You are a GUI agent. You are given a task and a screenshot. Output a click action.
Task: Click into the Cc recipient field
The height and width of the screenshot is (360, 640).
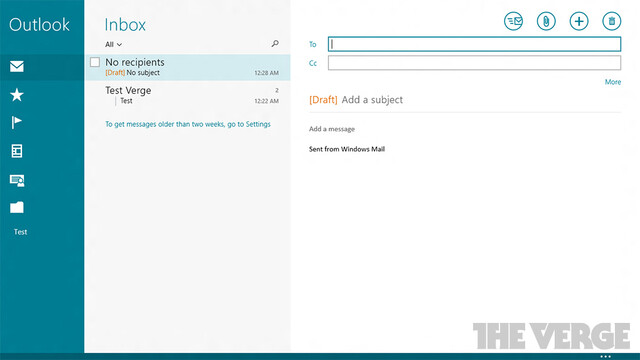[x=474, y=63]
